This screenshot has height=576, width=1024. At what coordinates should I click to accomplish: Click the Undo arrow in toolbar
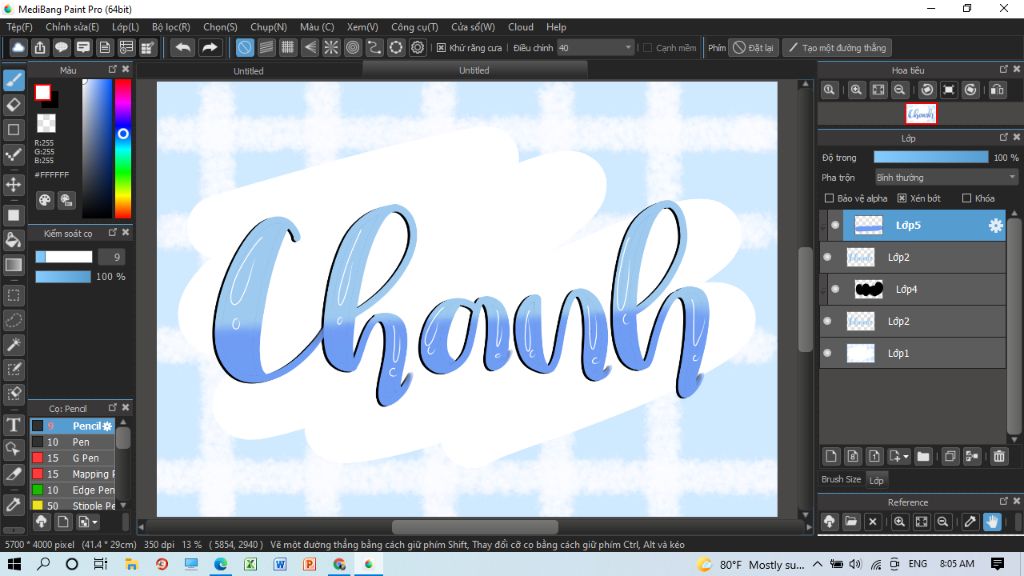click(184, 48)
